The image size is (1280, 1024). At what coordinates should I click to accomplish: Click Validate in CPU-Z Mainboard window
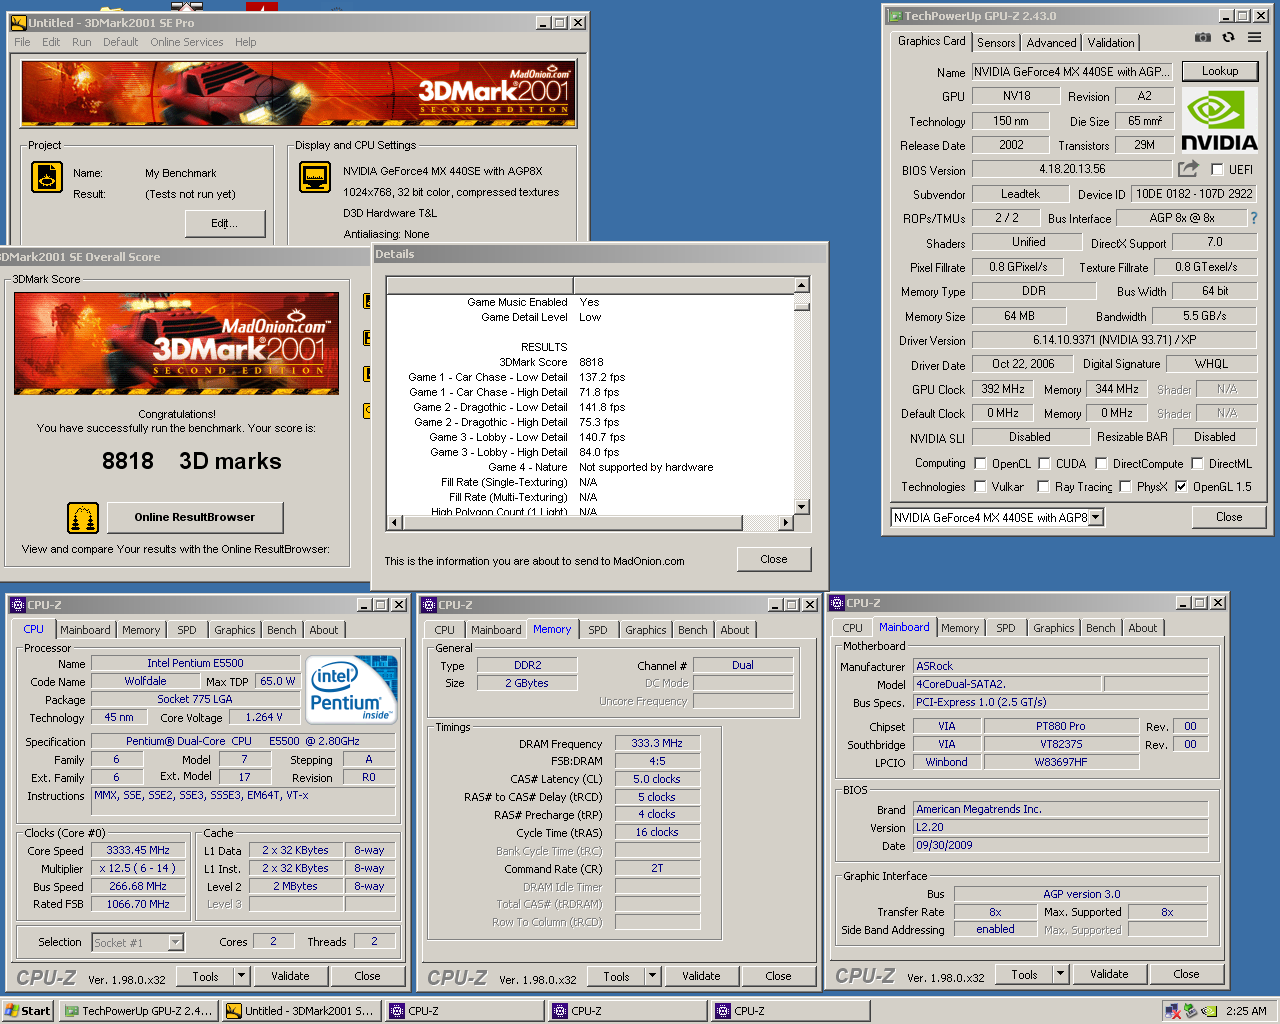point(1109,974)
